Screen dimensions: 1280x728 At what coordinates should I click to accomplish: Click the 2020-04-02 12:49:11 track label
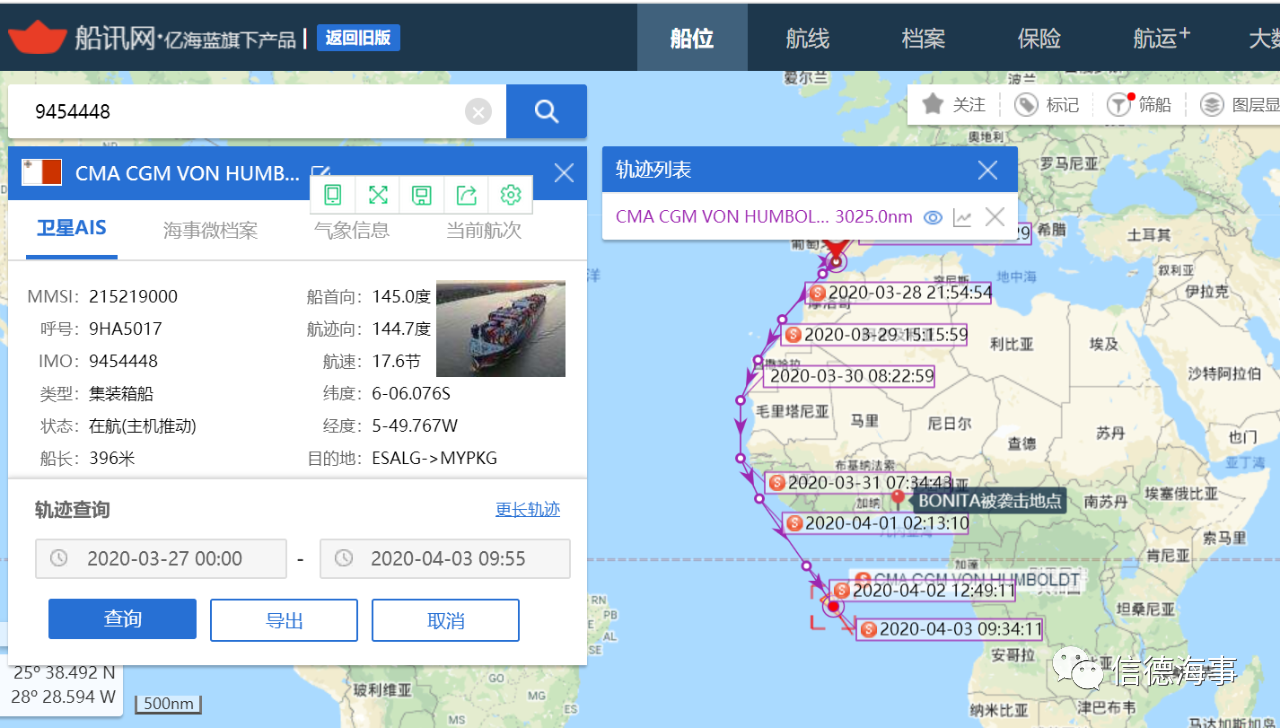(x=923, y=591)
